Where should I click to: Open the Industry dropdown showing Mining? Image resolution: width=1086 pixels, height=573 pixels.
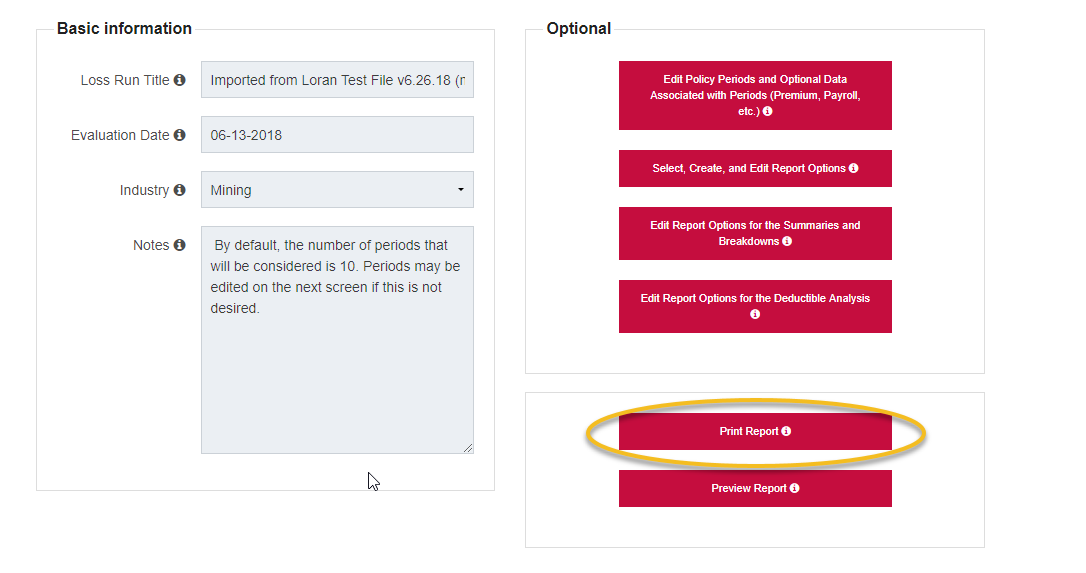click(337, 190)
